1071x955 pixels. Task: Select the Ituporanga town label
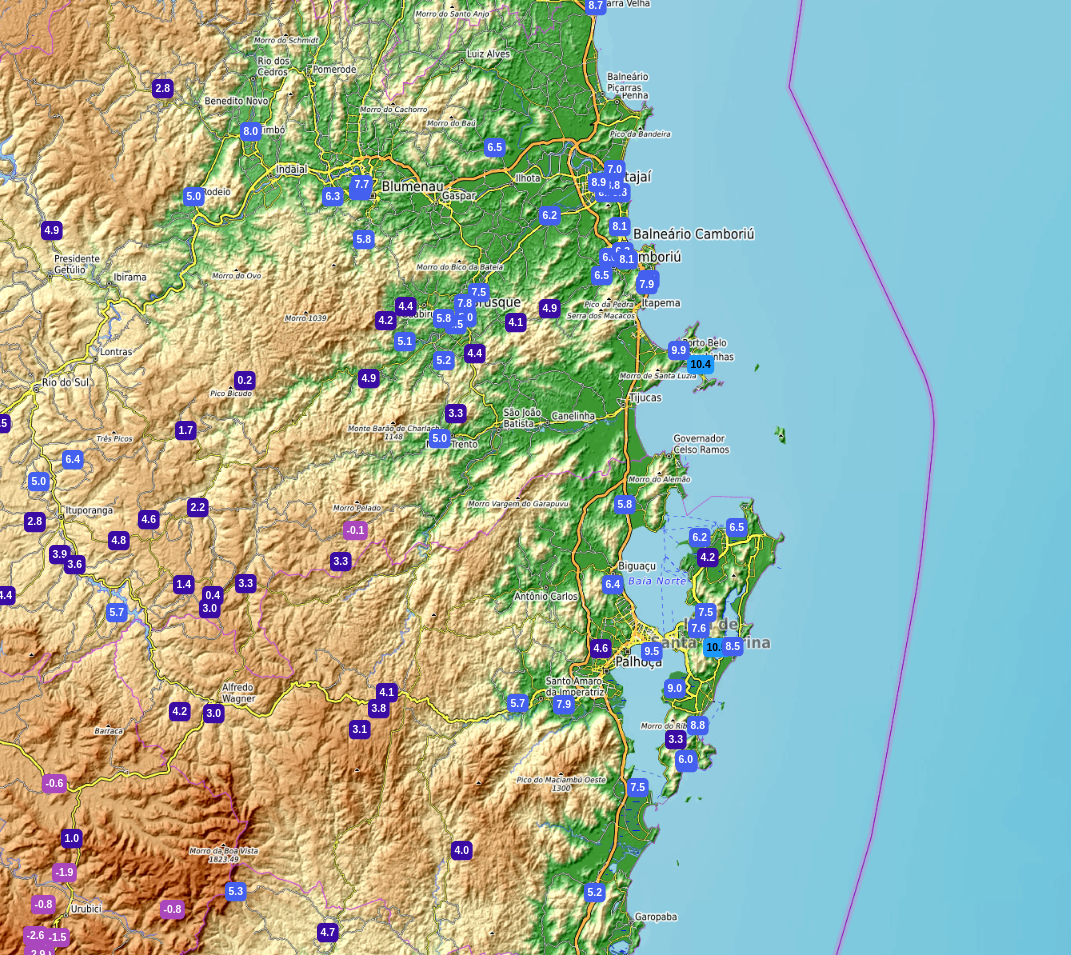click(x=89, y=510)
